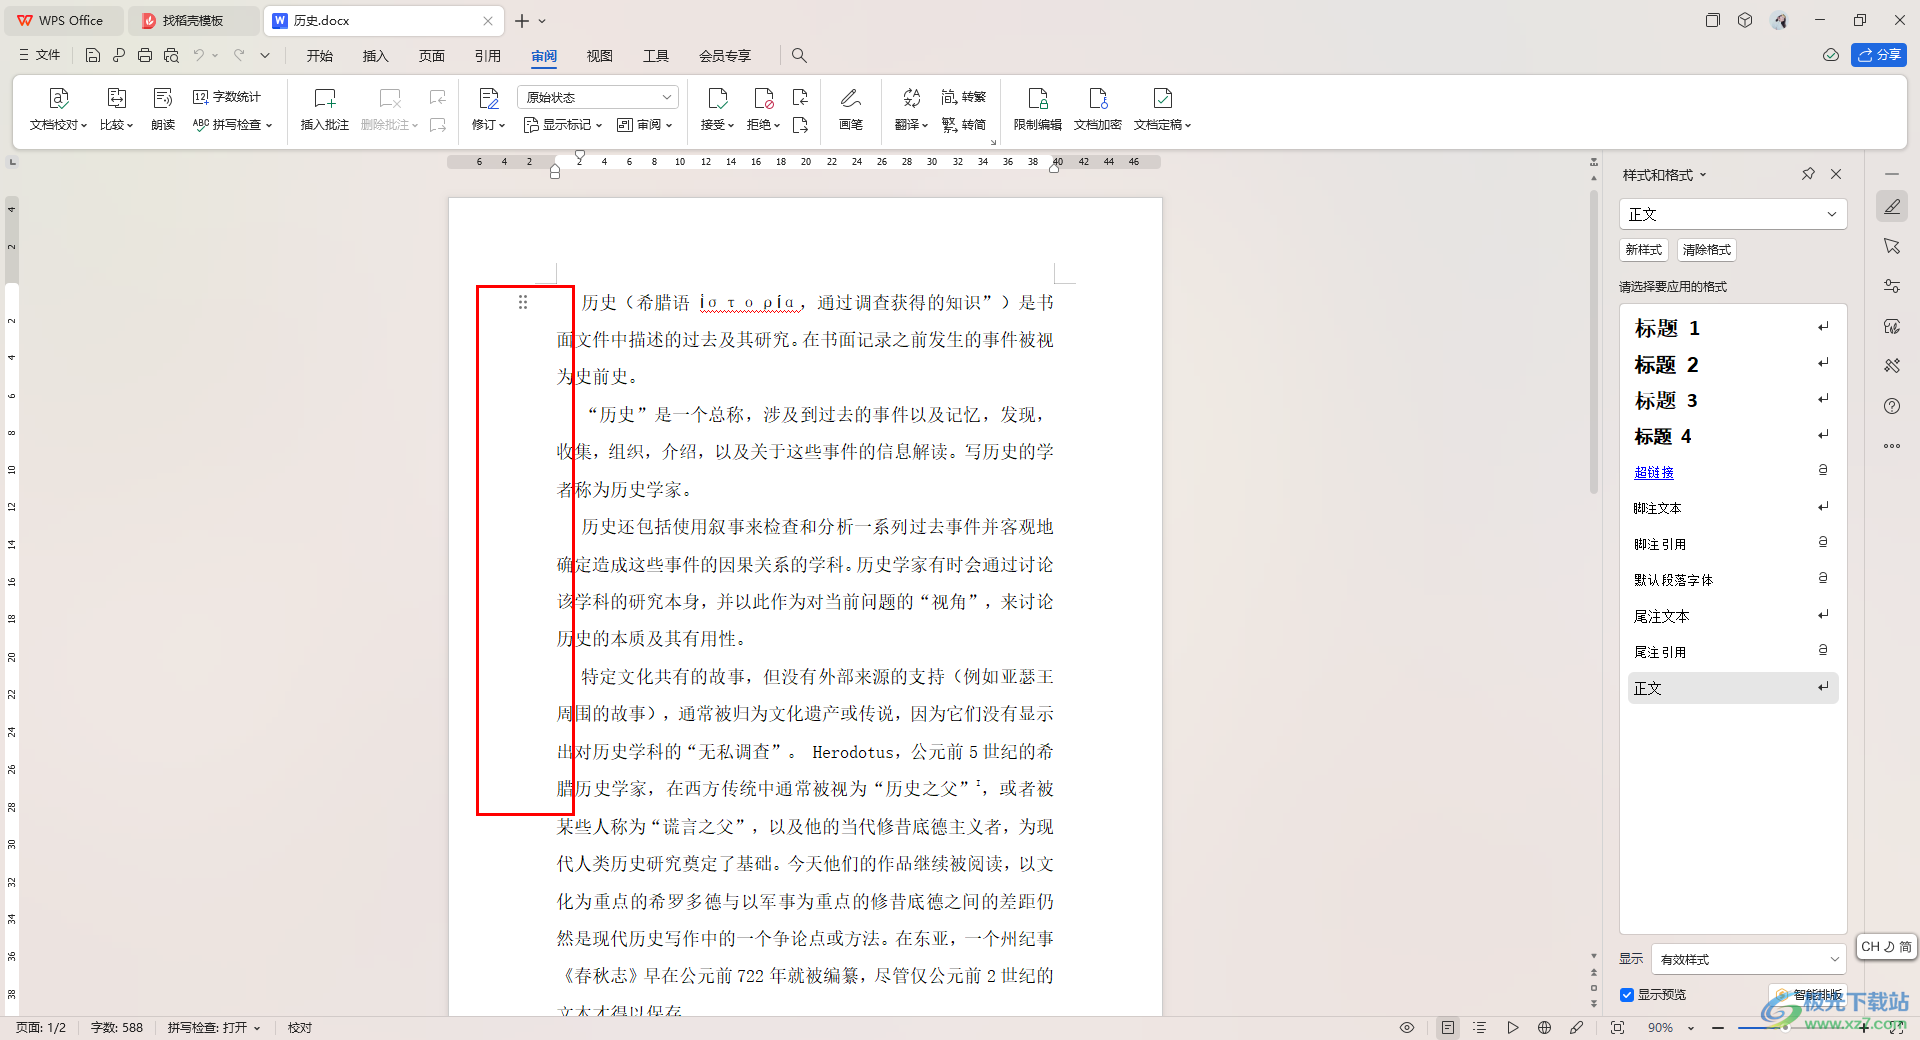Click the eye protection mode icon in status bar

click(x=1407, y=1027)
